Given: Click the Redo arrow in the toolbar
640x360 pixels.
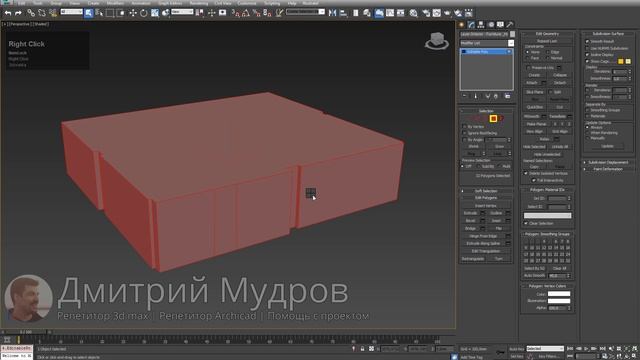Looking at the screenshot, I should (18, 13).
